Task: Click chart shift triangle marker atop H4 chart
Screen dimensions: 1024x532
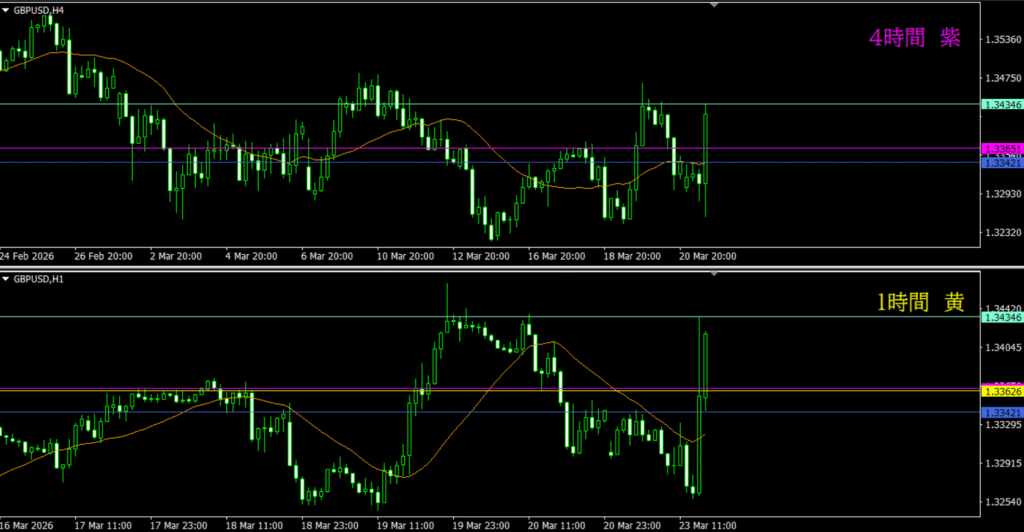Action: (713, 6)
